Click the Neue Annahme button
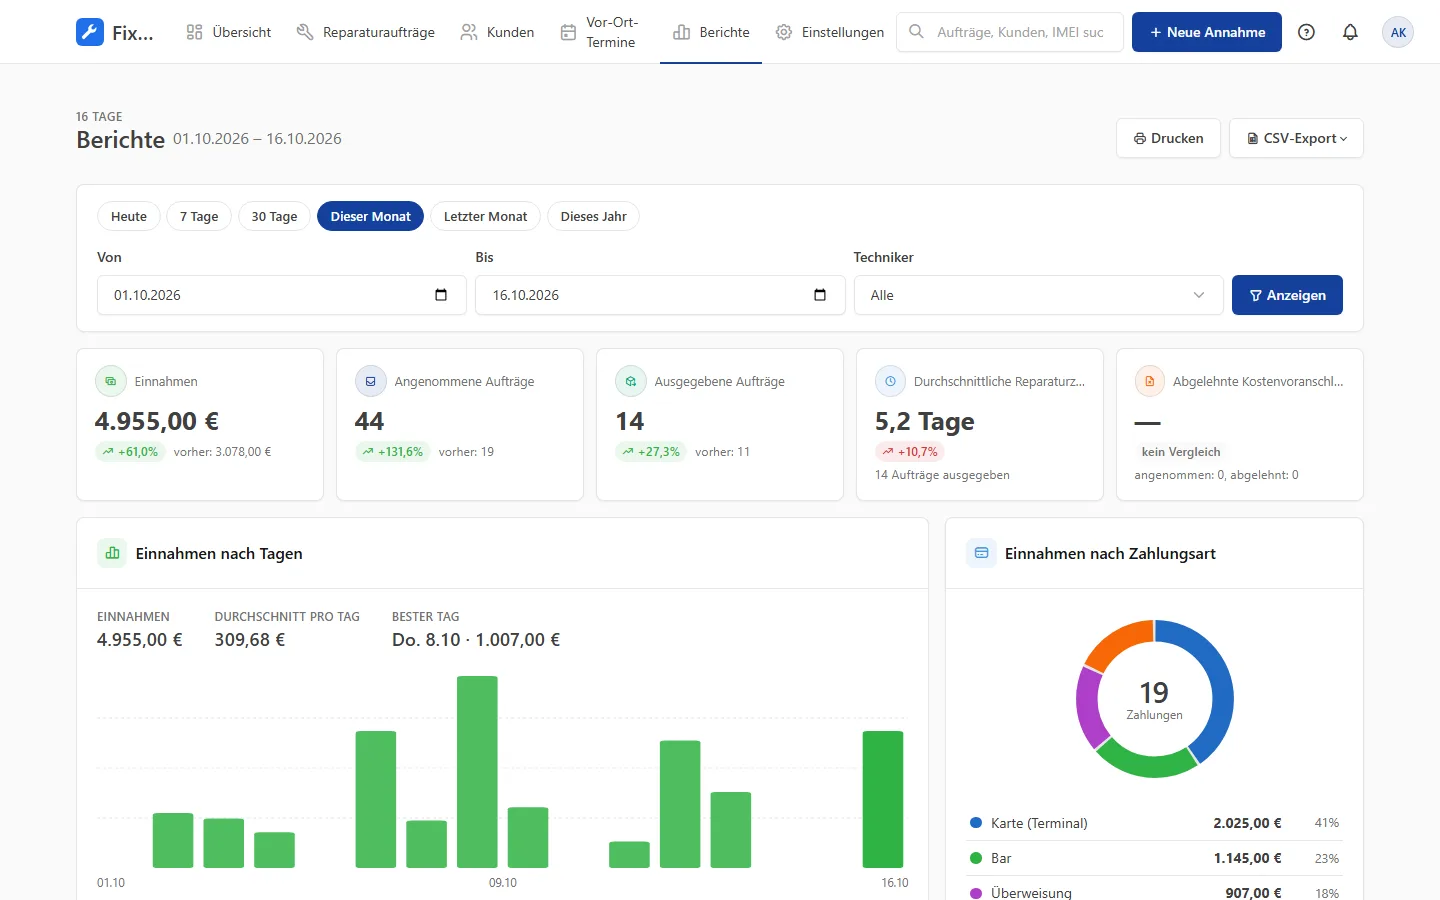The width and height of the screenshot is (1440, 900). pyautogui.click(x=1207, y=32)
